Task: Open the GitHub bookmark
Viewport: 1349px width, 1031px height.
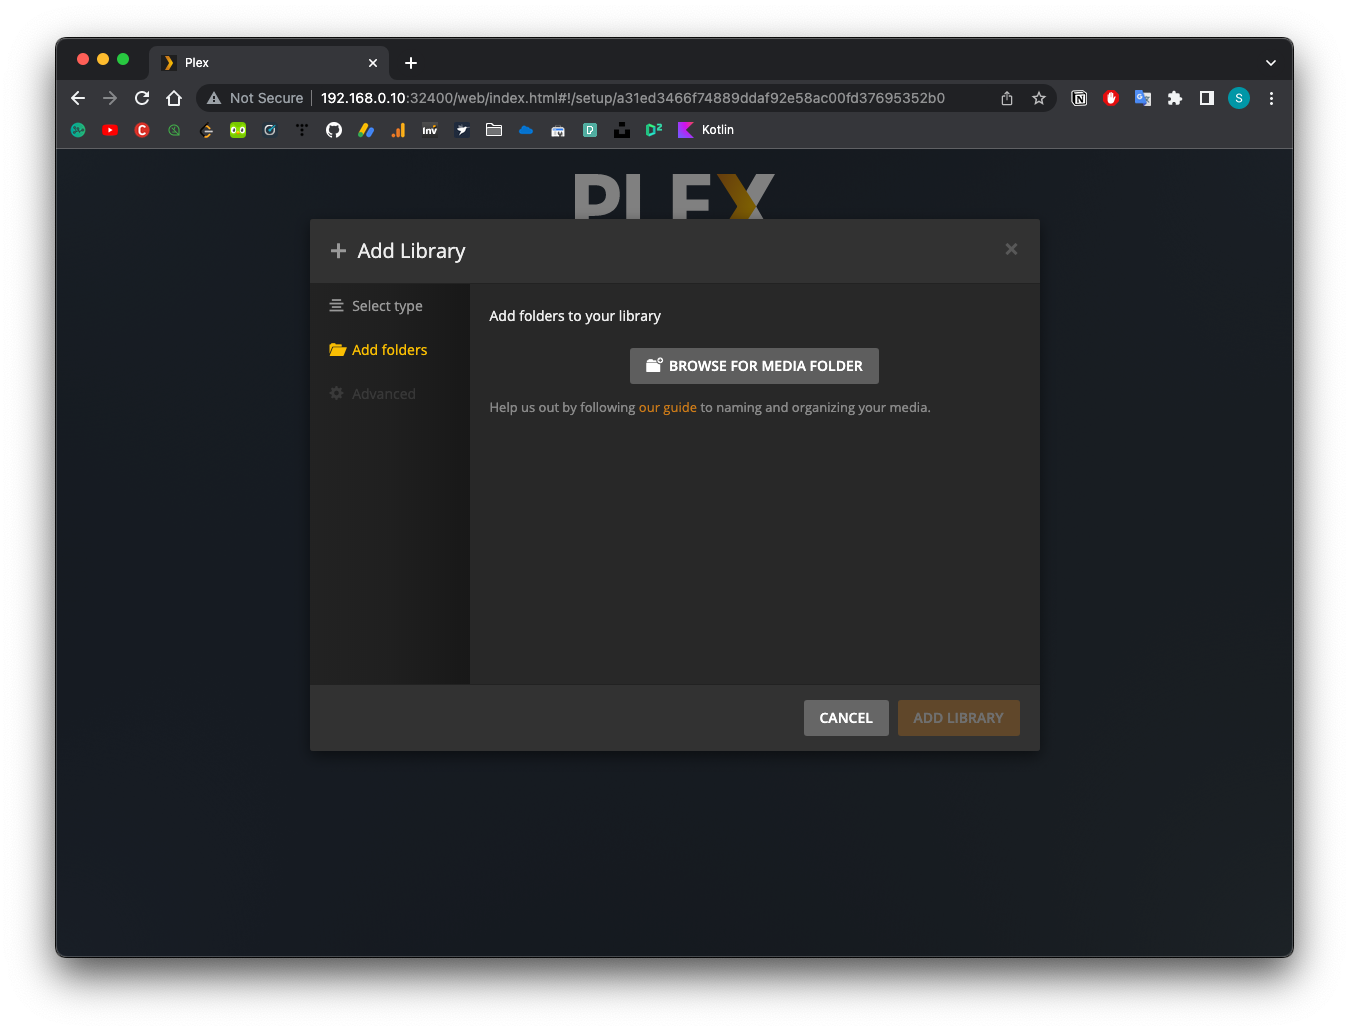Action: pos(334,130)
